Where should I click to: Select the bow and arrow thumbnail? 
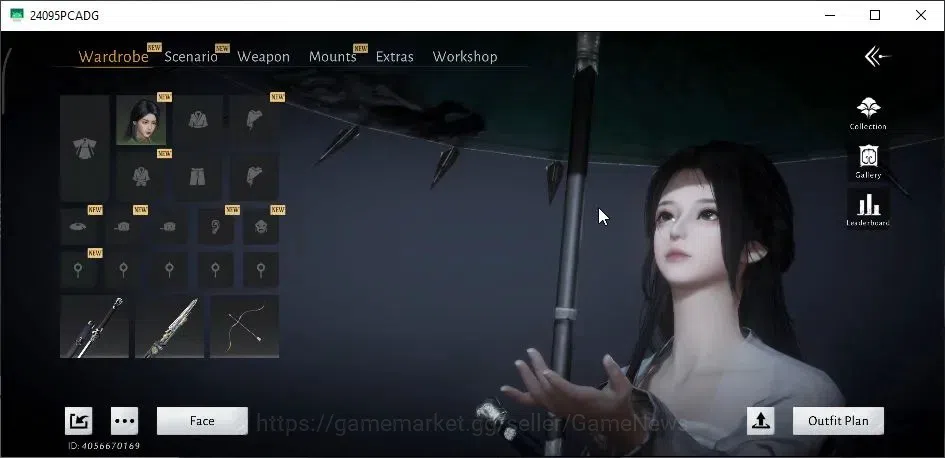point(244,327)
